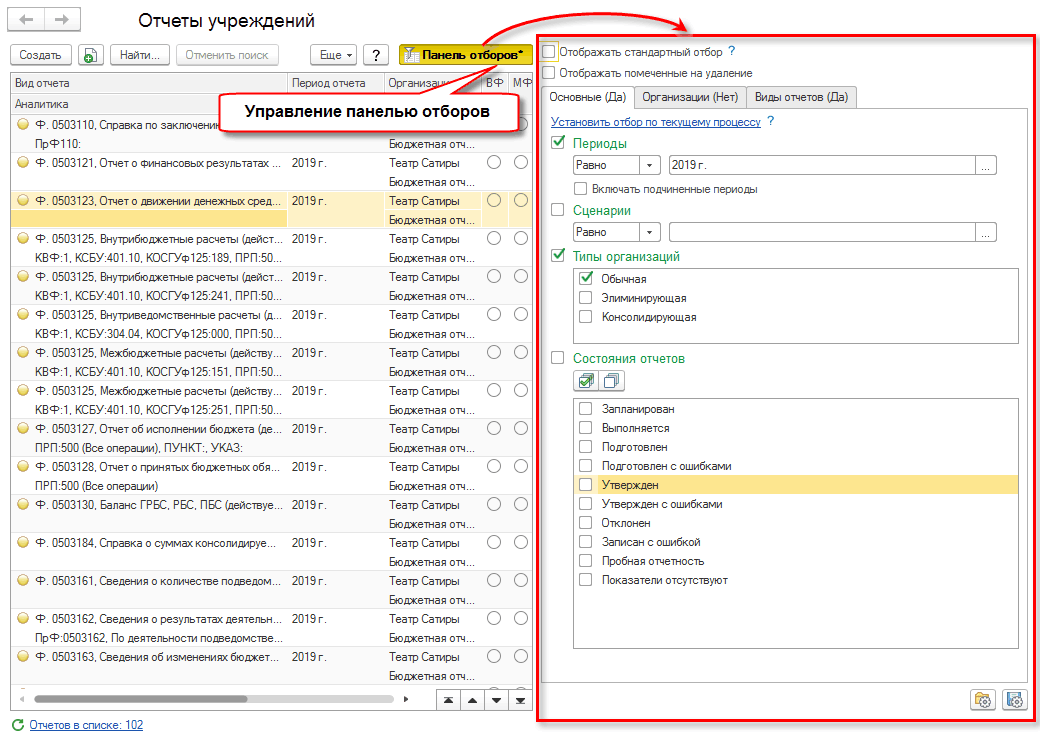Tick the 'Утвержден' state checkbox
Viewport: 1040px width, 737px height.
[x=585, y=485]
